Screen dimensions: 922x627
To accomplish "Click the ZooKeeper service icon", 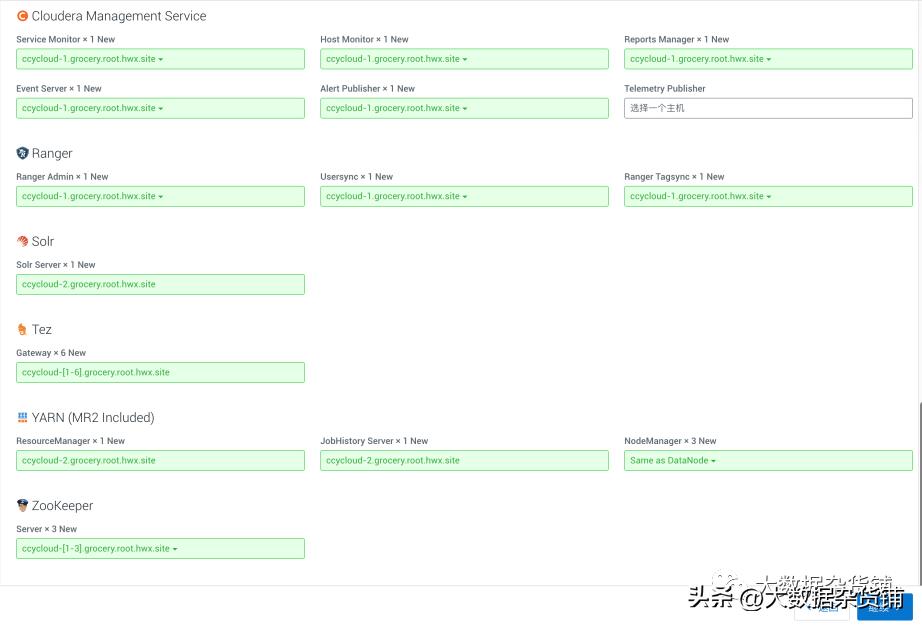I will tap(22, 505).
